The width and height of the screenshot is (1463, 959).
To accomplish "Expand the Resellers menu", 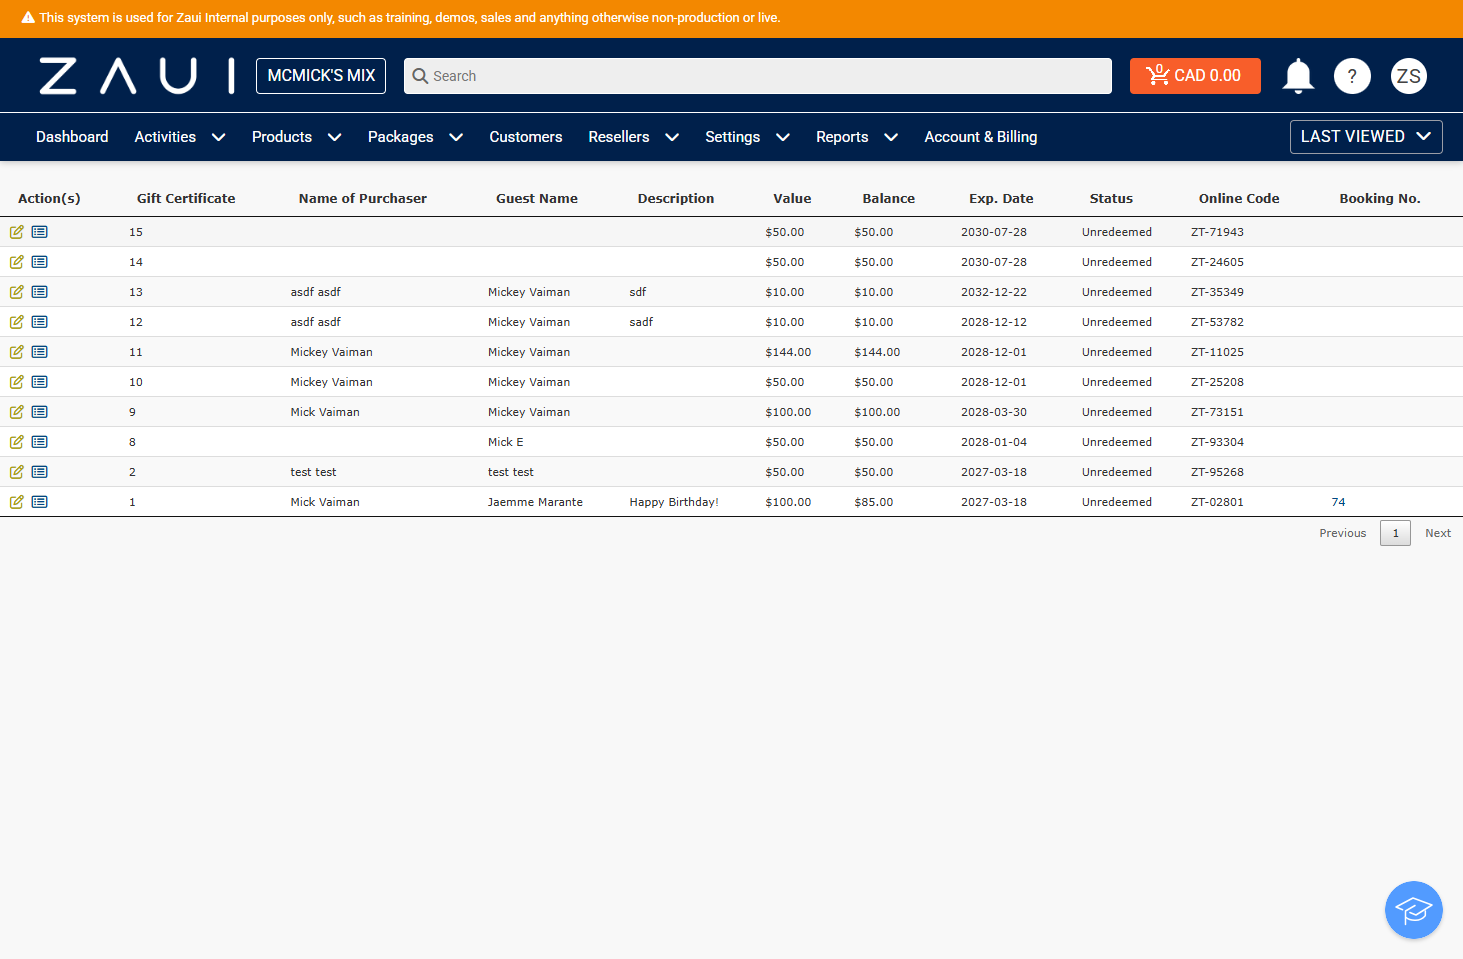I will coord(634,137).
